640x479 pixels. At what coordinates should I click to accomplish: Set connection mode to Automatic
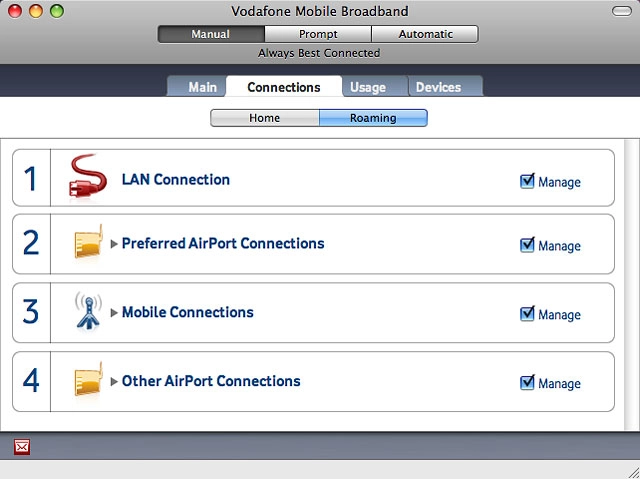(x=425, y=34)
